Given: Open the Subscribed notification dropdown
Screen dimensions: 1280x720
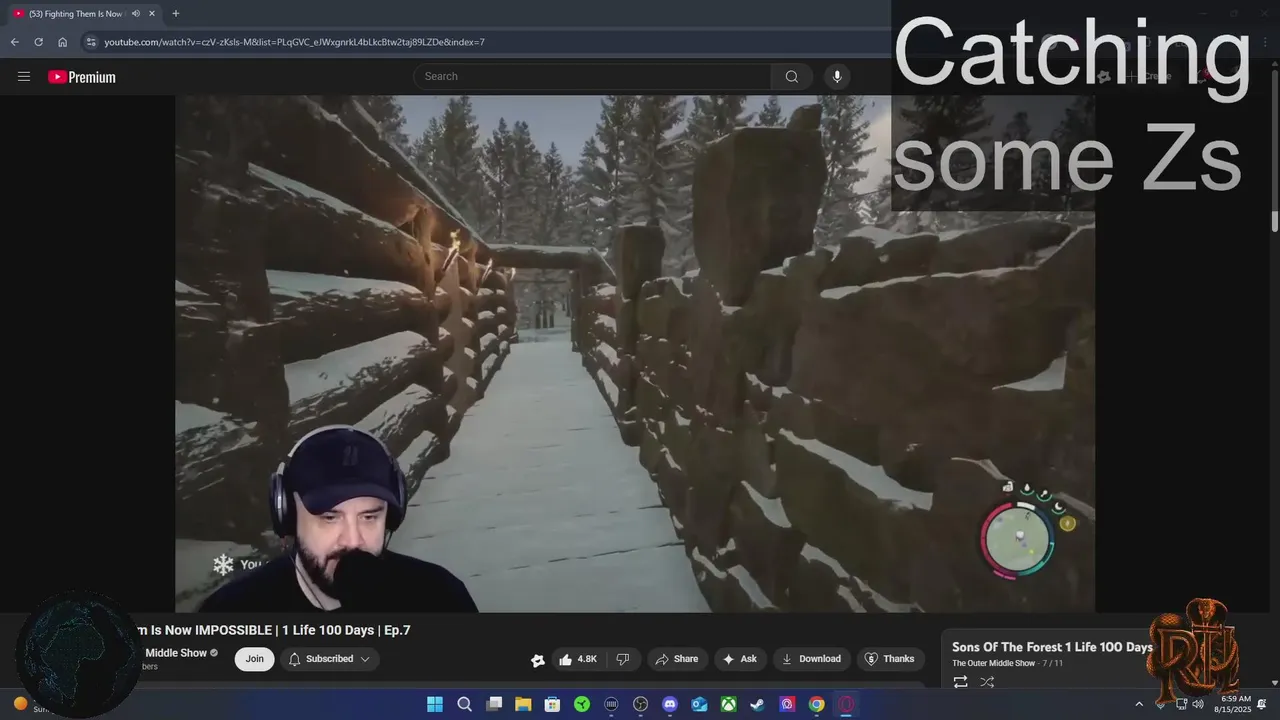Looking at the screenshot, I should pyautogui.click(x=329, y=659).
